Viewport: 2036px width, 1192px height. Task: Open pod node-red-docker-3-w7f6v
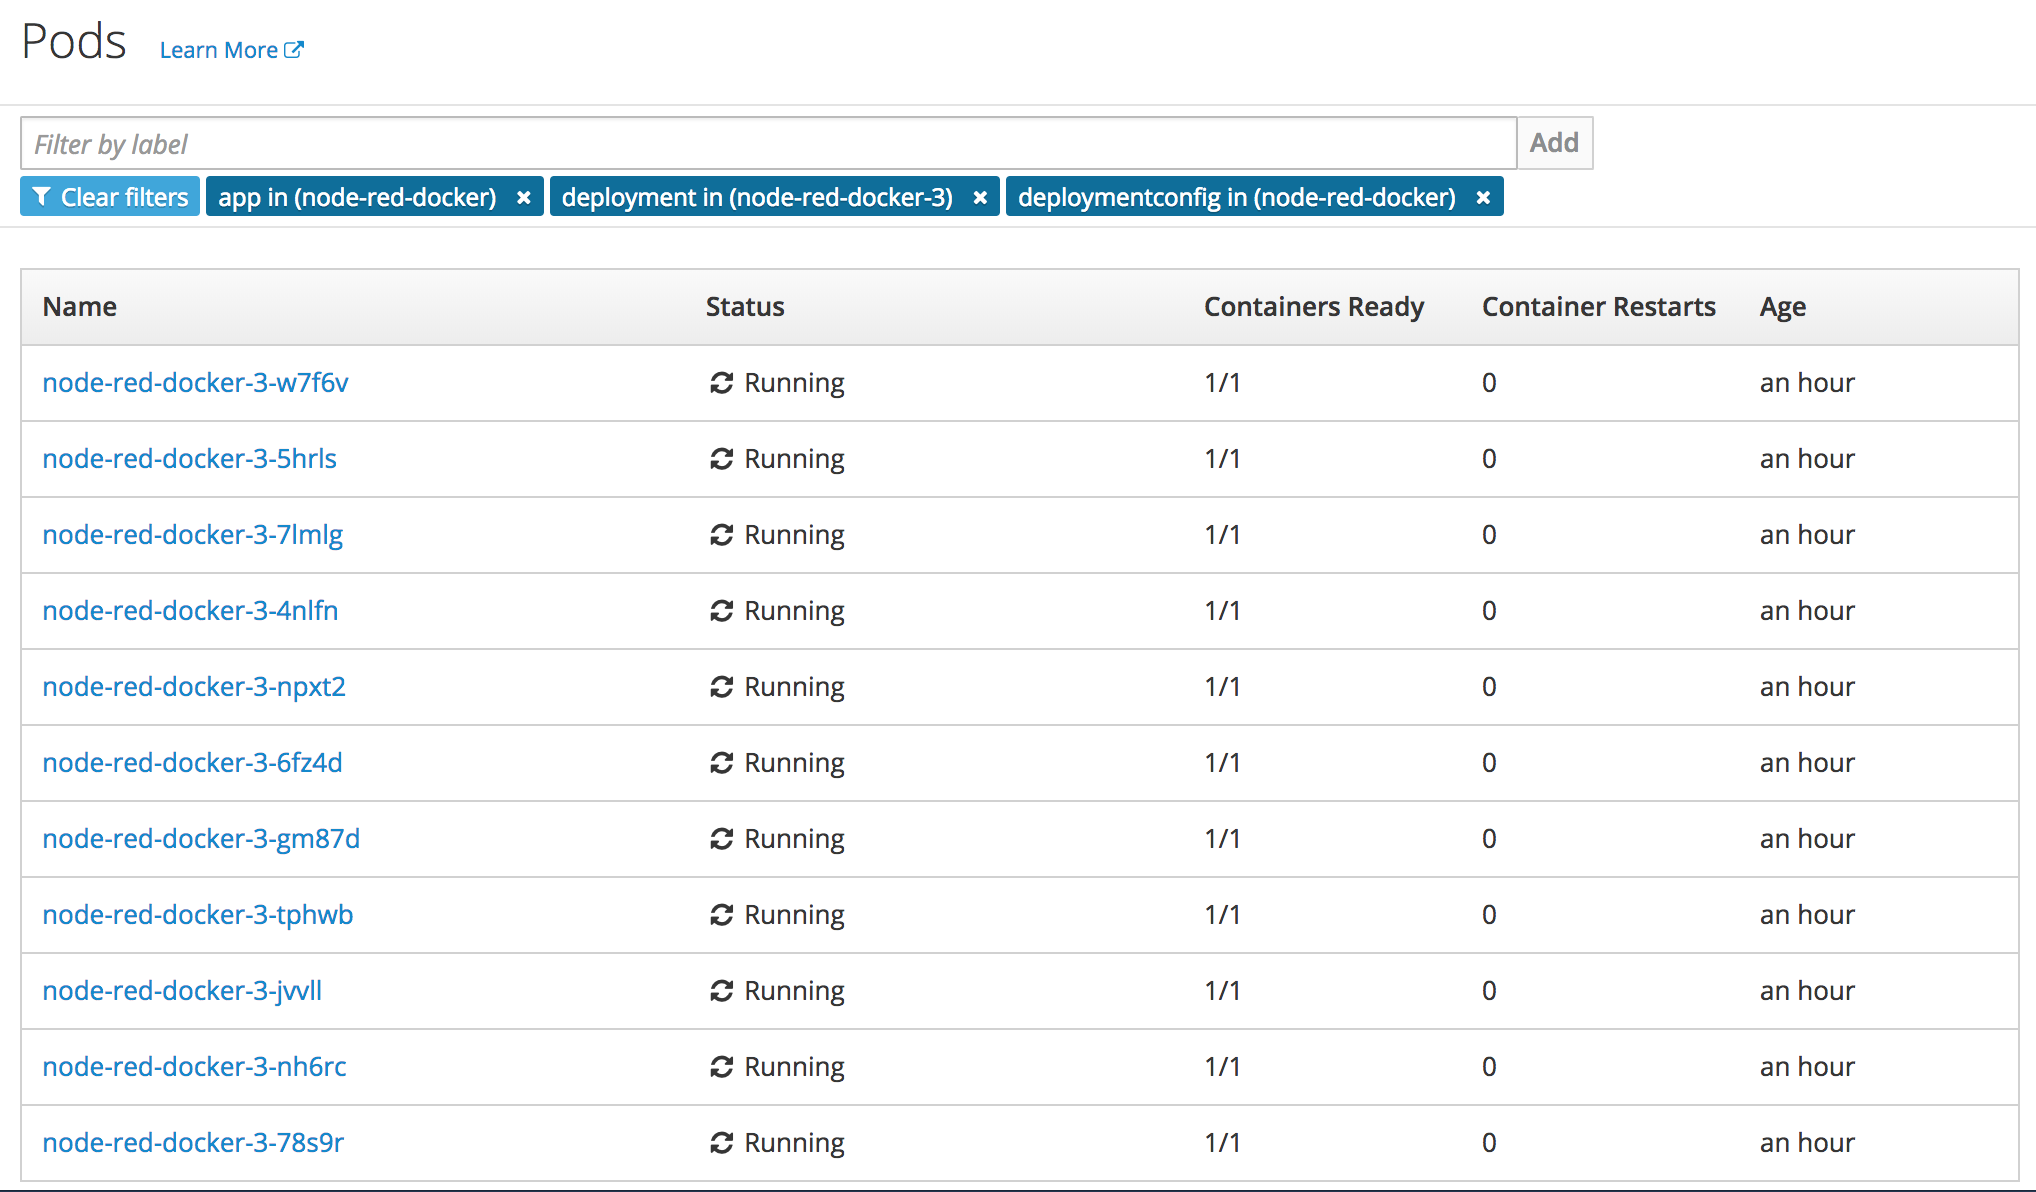point(195,383)
